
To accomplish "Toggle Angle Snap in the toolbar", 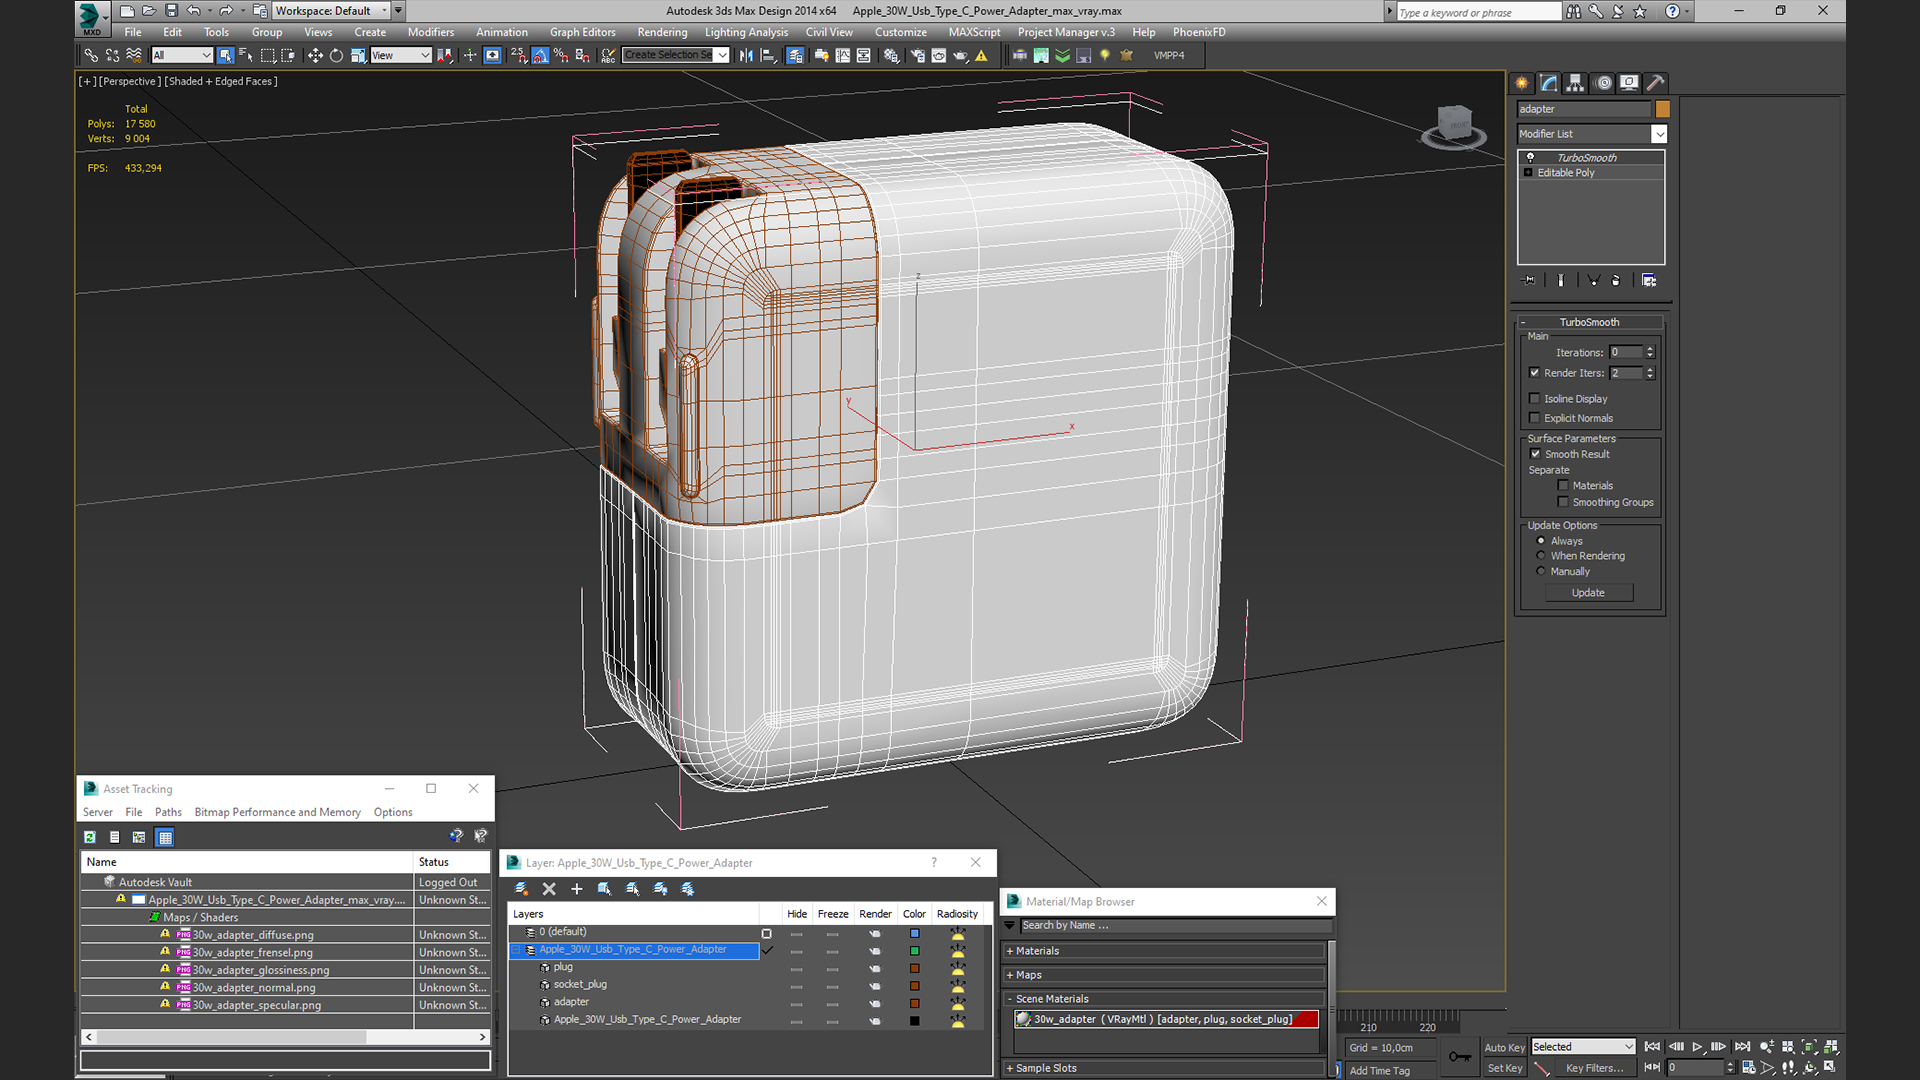I will 540,56.
